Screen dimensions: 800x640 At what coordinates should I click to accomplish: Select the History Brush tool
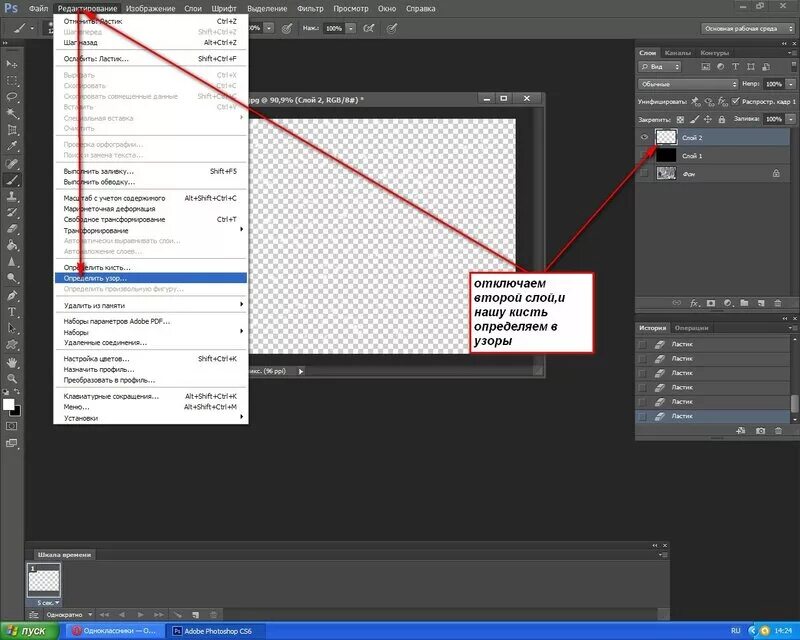[x=12, y=212]
